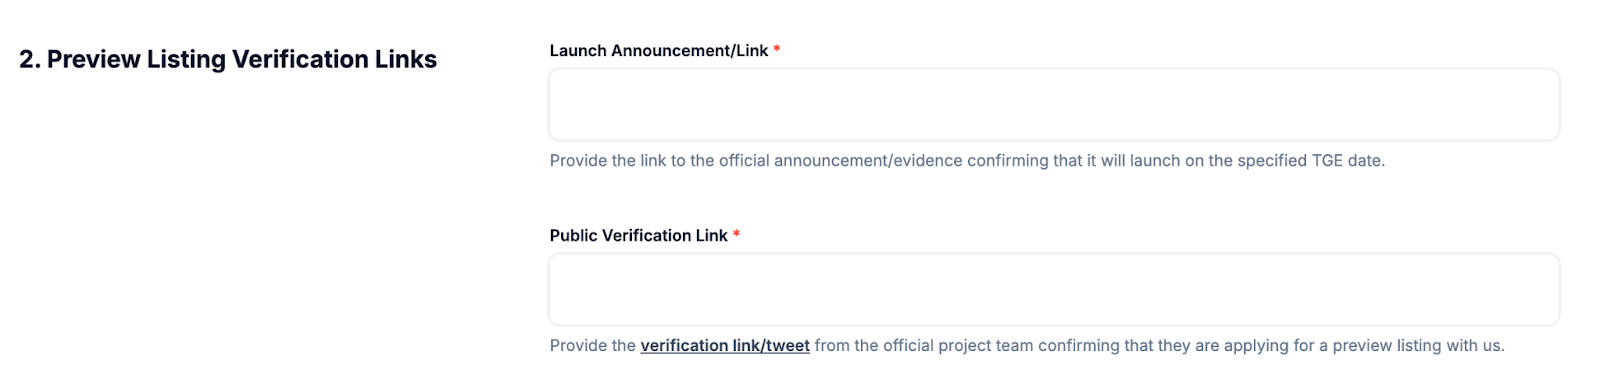1600x387 pixels.
Task: Click red asterisk beside Launch Announcement/Link
Action: tap(777, 49)
